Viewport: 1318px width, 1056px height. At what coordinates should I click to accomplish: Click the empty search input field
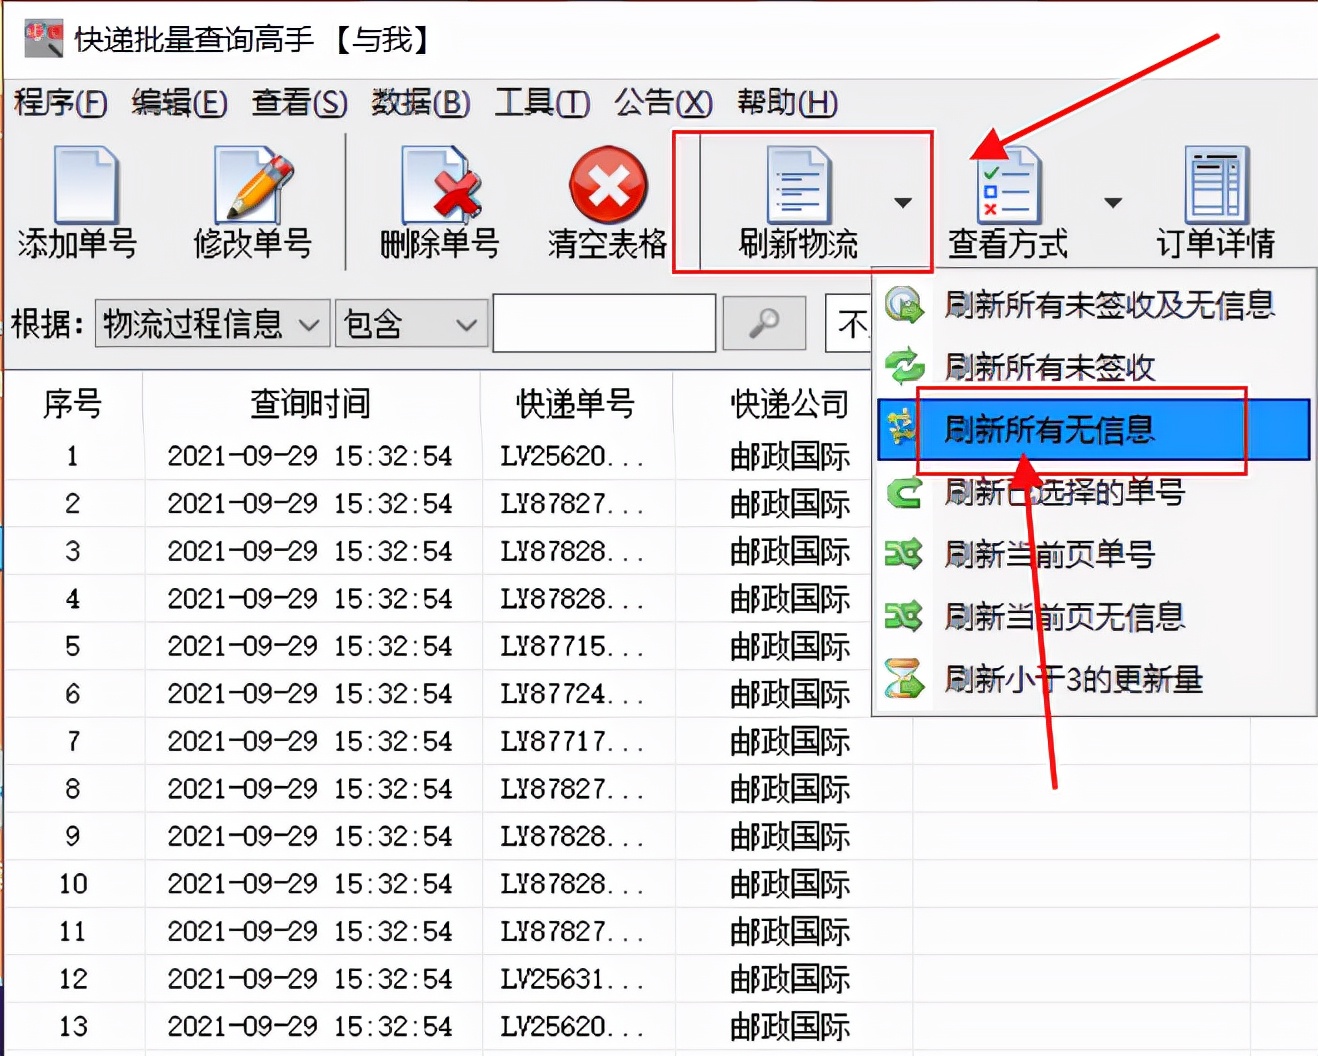[602, 323]
